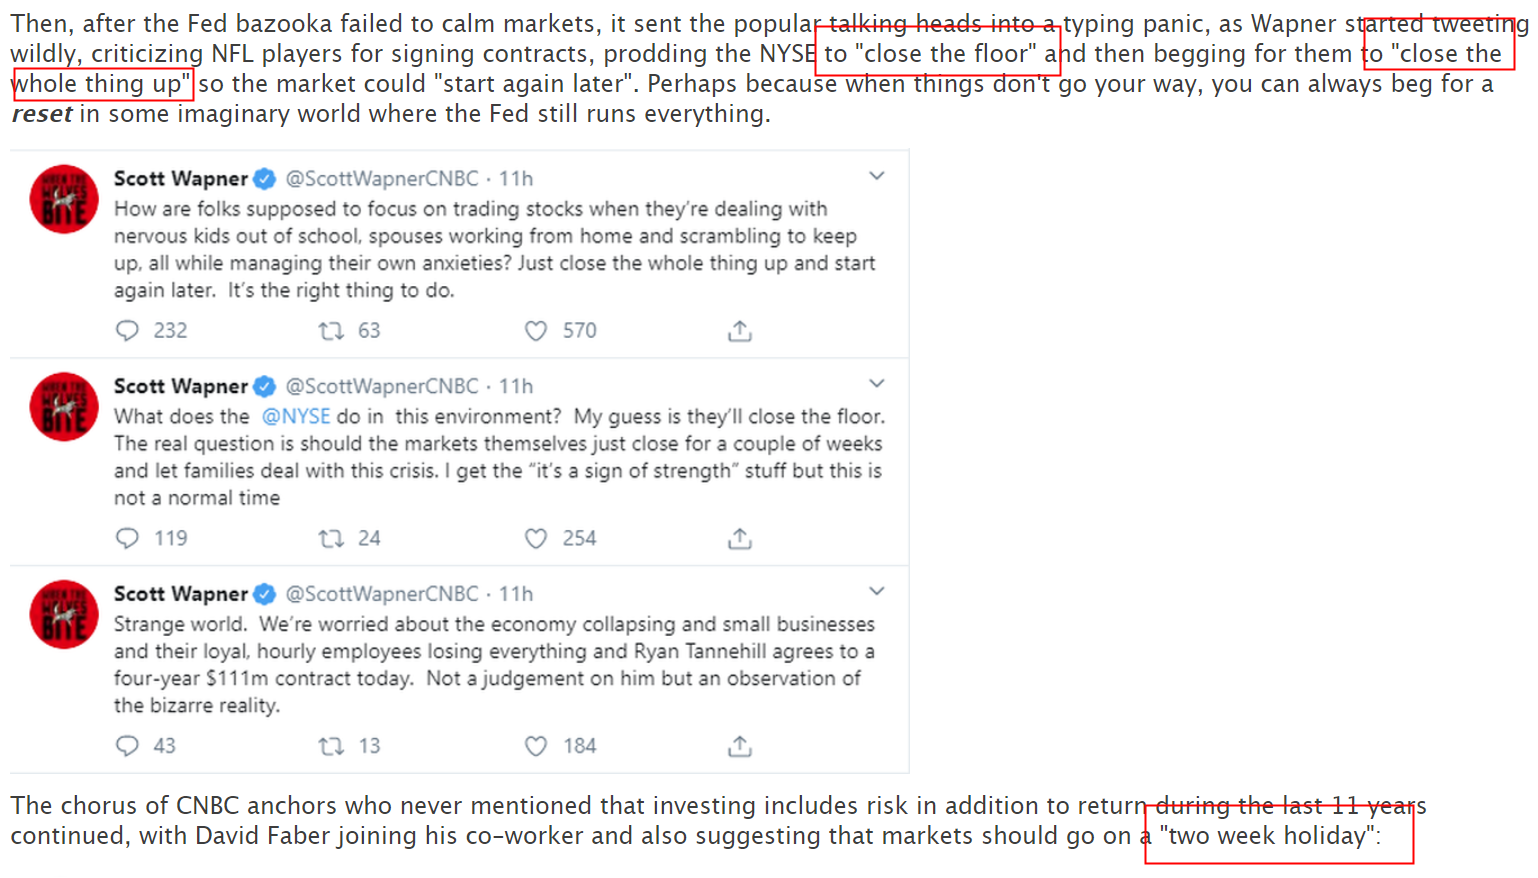Viewport: 1538px width, 878px height.
Task: Like the tweet with 254 likes
Action: click(536, 539)
